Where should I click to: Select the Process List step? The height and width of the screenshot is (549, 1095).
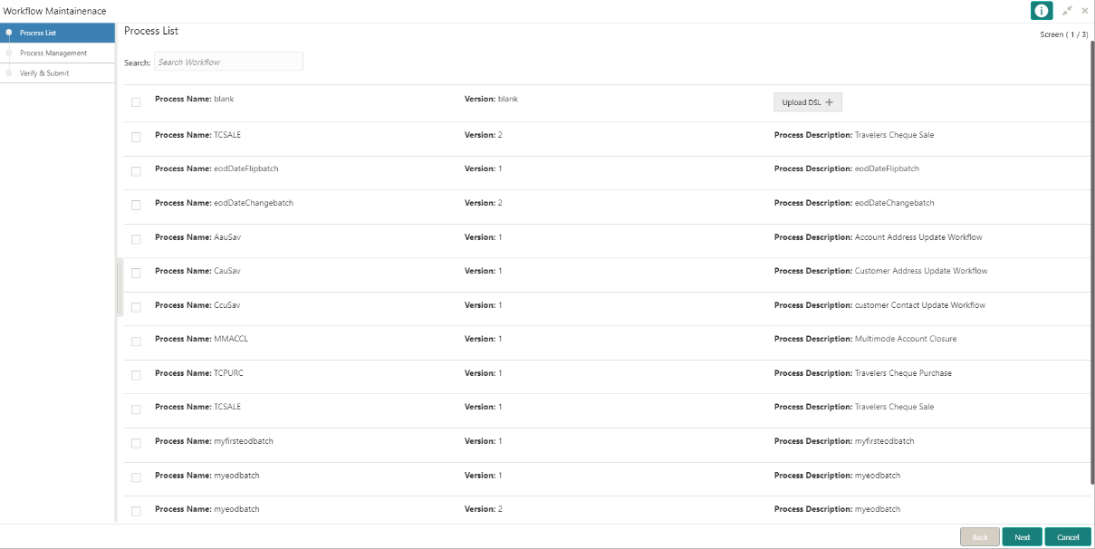pos(57,33)
